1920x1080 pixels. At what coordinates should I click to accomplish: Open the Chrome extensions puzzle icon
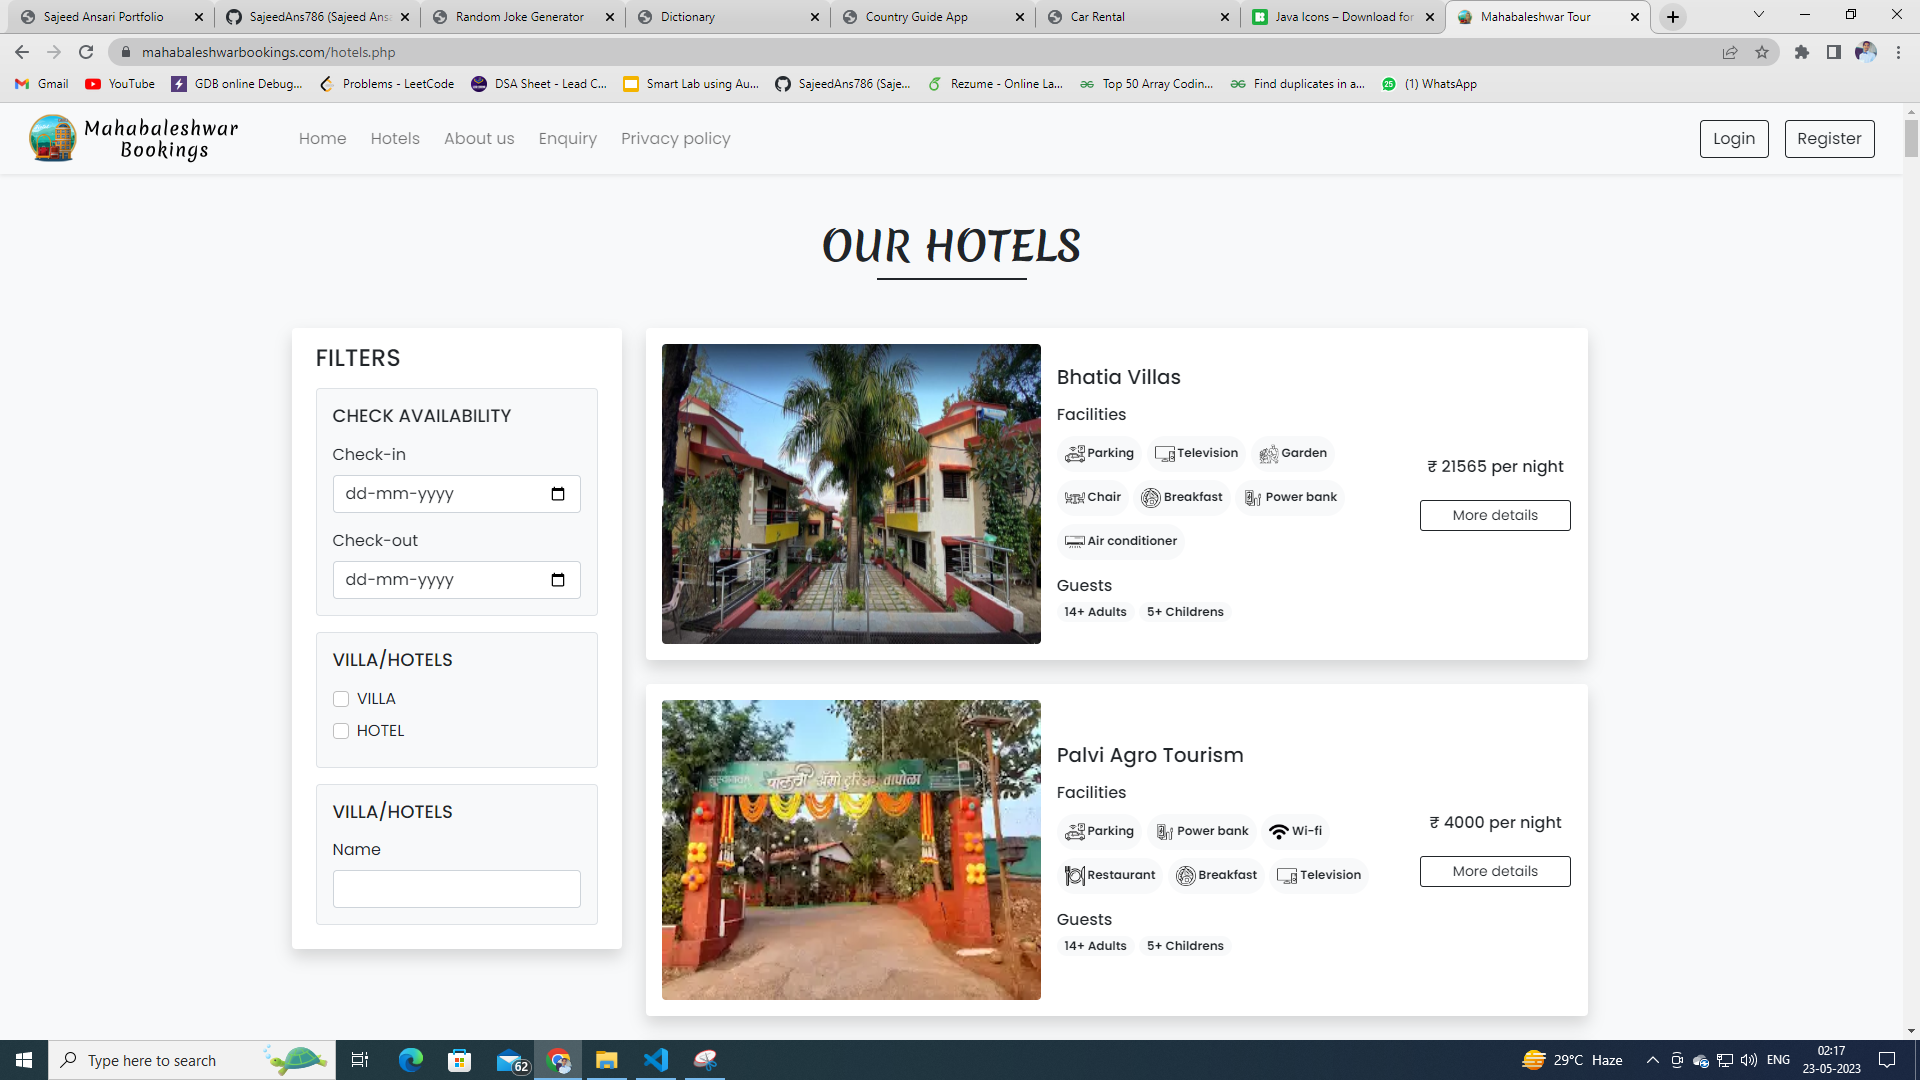1802,52
